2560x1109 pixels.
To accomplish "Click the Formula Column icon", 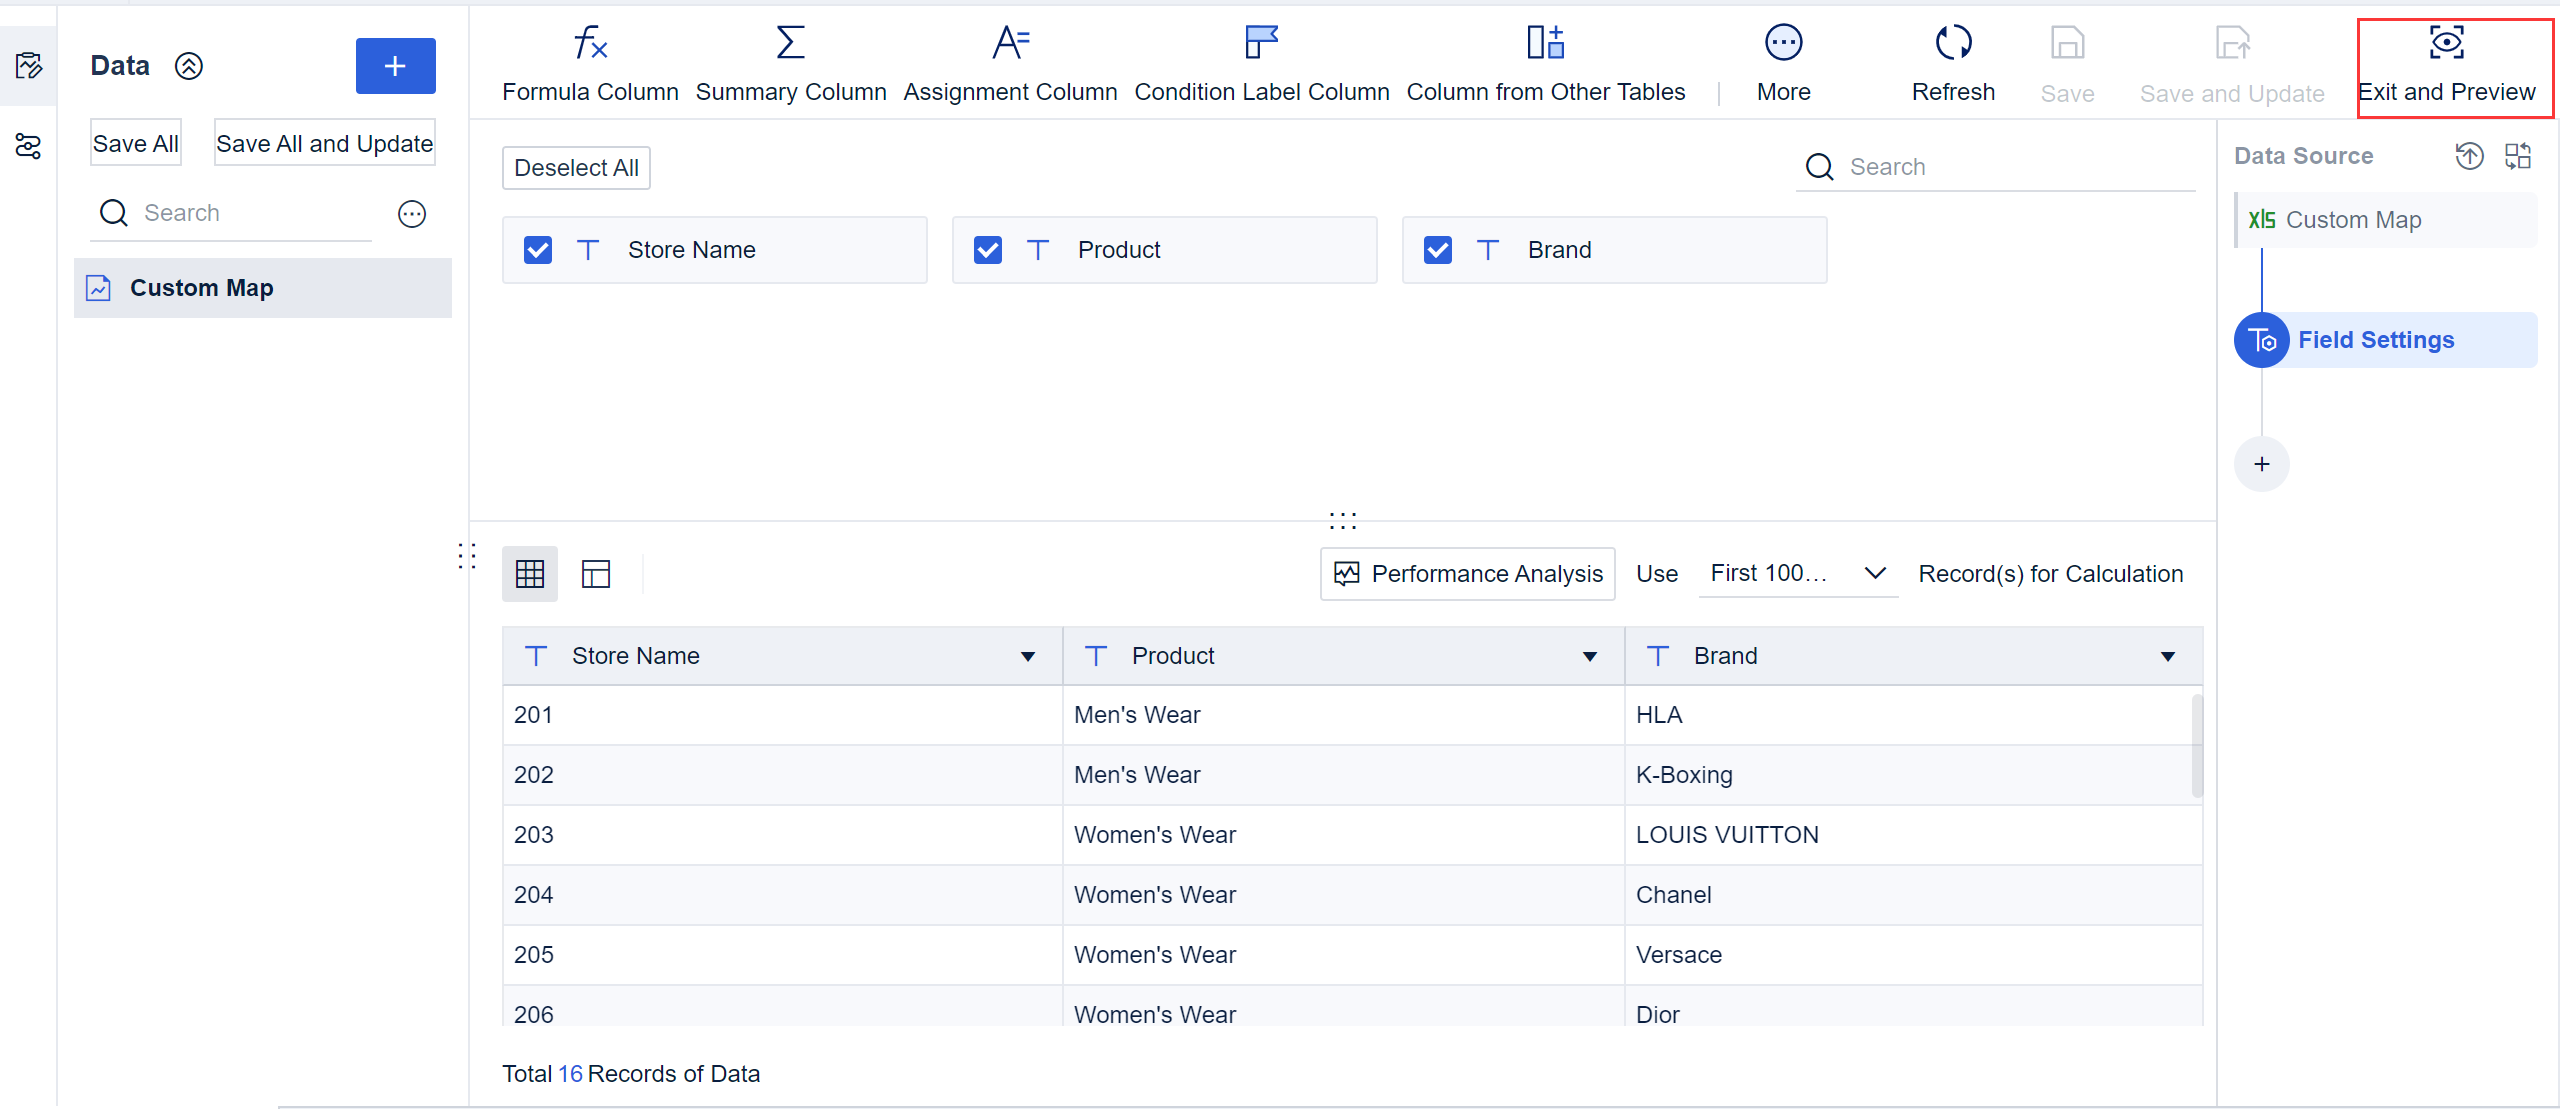I will coord(590,44).
